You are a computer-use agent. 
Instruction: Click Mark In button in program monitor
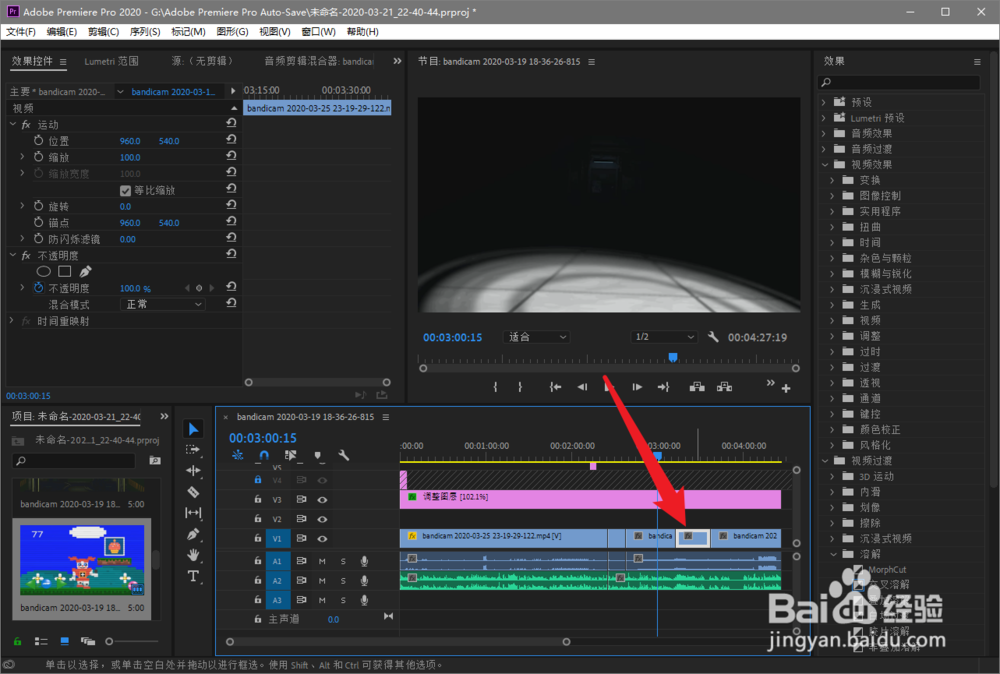point(496,387)
